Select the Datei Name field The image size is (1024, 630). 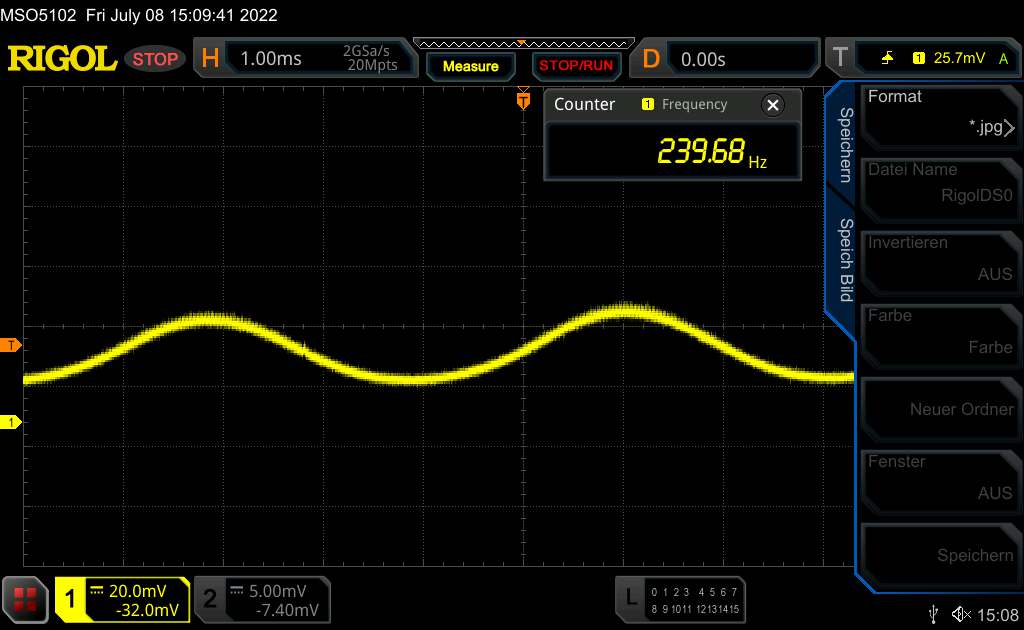(x=940, y=184)
